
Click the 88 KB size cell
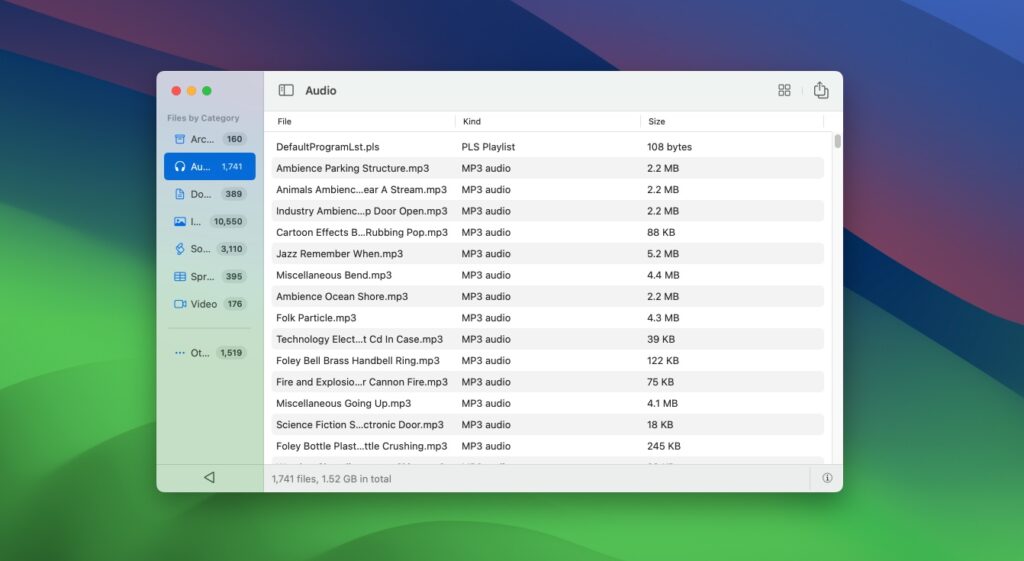point(661,232)
